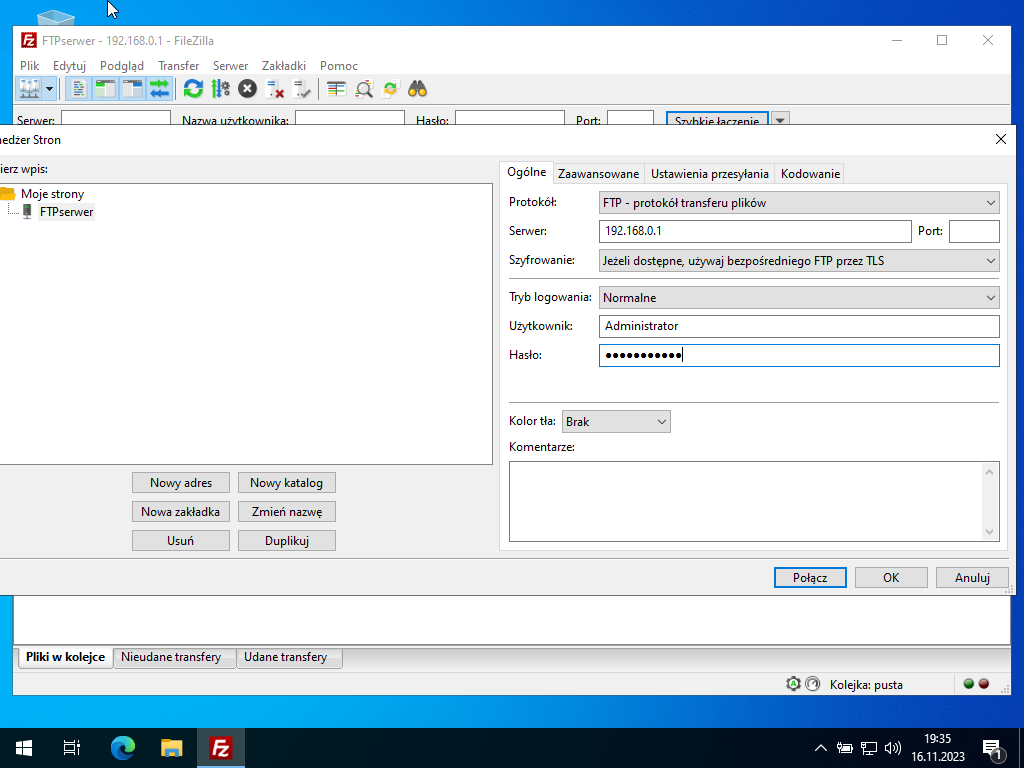Open the Kolor tła dropdown
1024x768 pixels.
tap(616, 421)
